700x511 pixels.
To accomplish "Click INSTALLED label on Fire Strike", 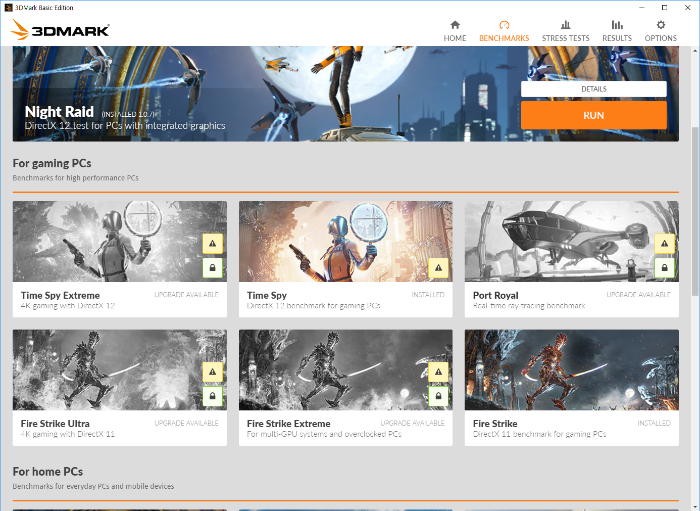I will click(x=654, y=423).
